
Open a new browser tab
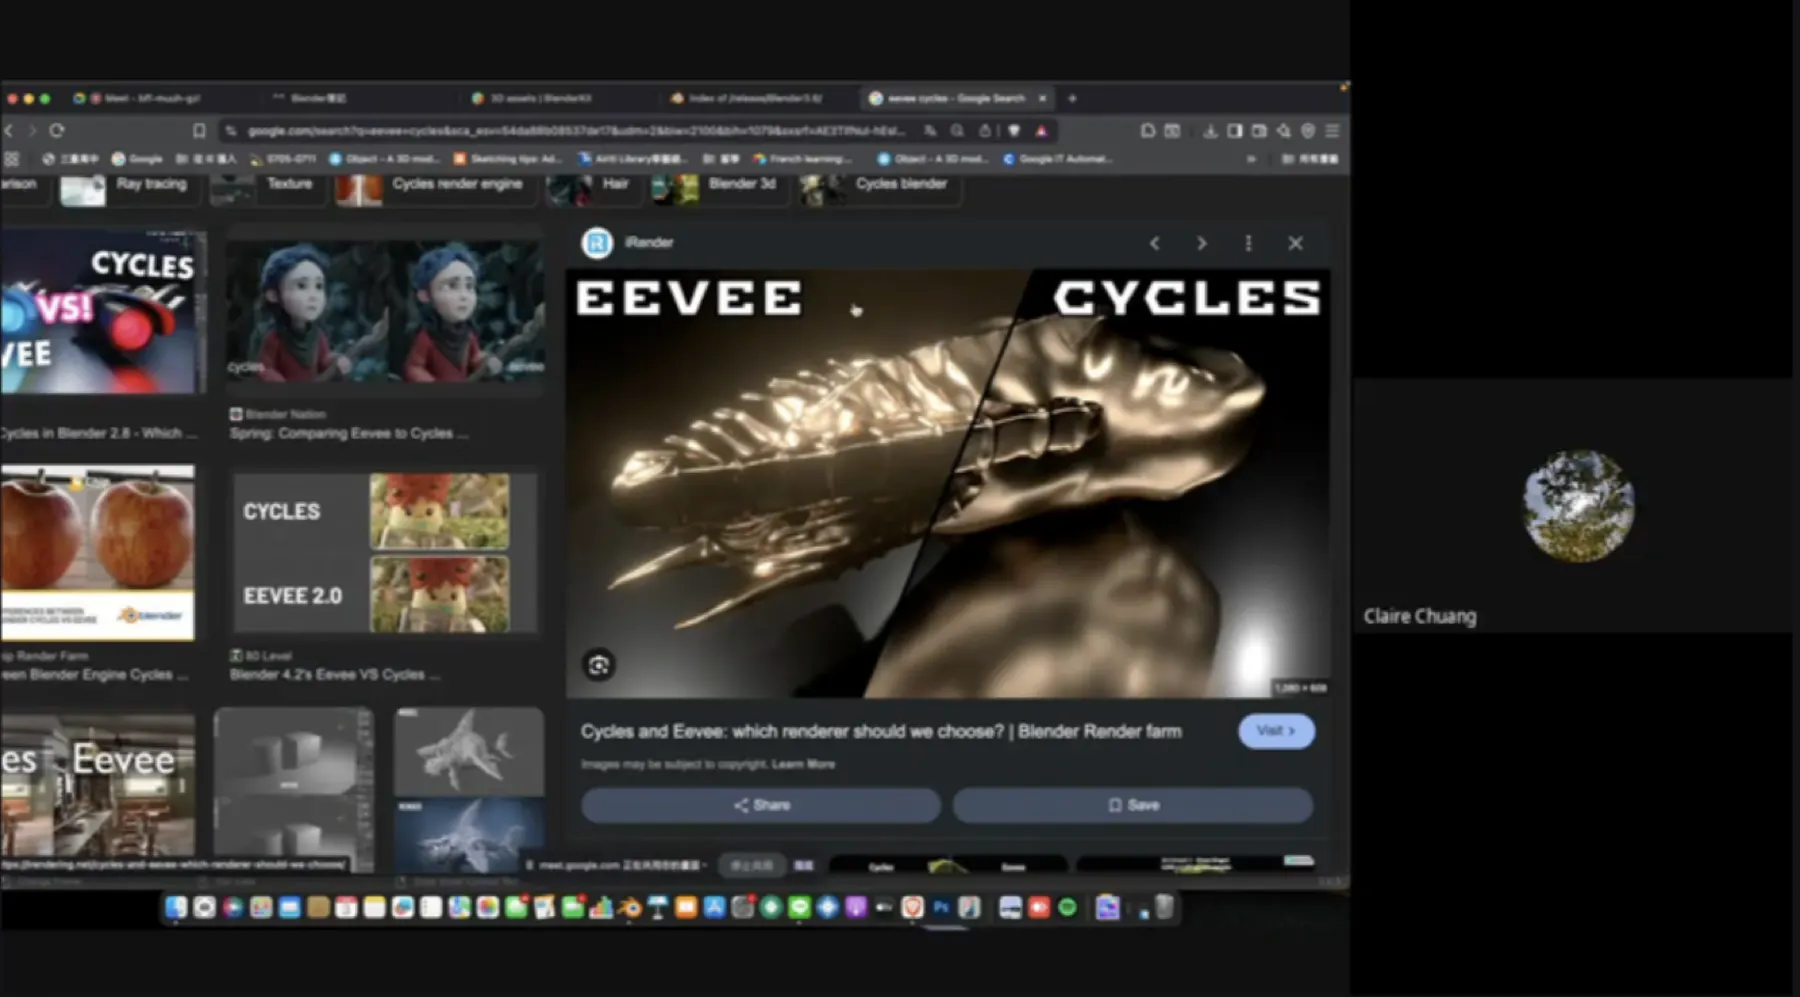tap(1072, 98)
